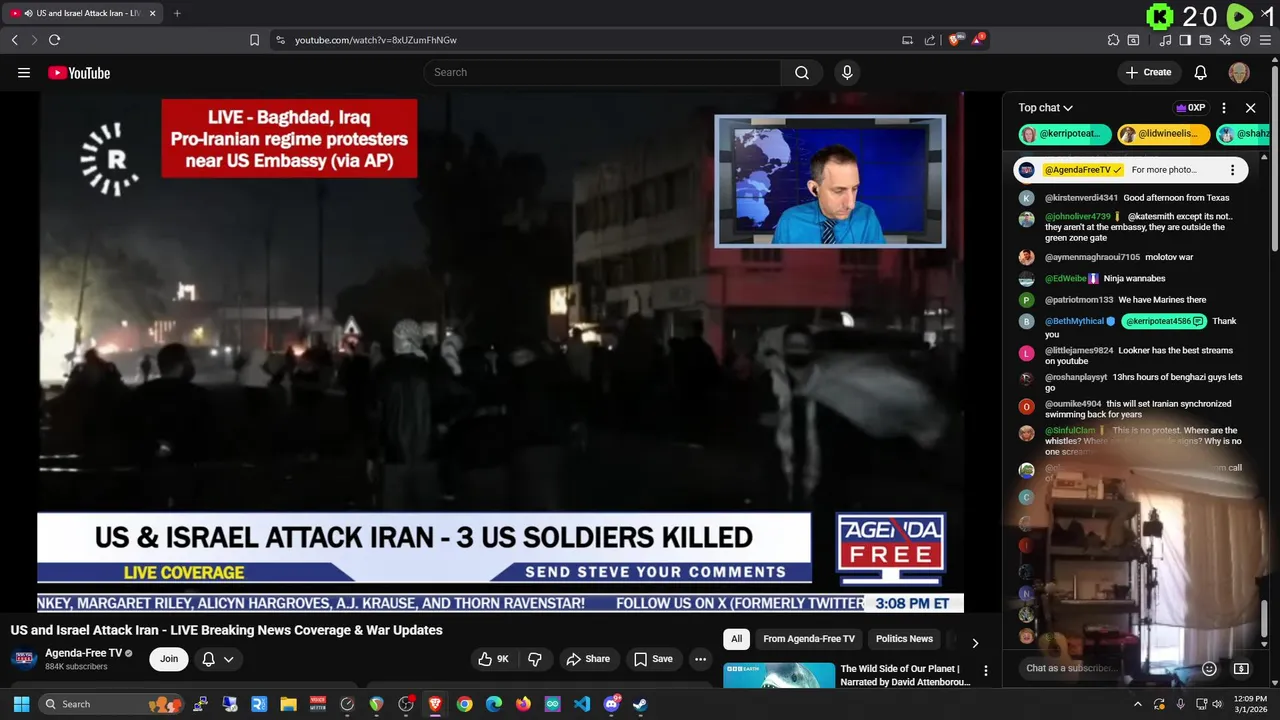Dislike the video
This screenshot has width=1280, height=720.
[535, 659]
